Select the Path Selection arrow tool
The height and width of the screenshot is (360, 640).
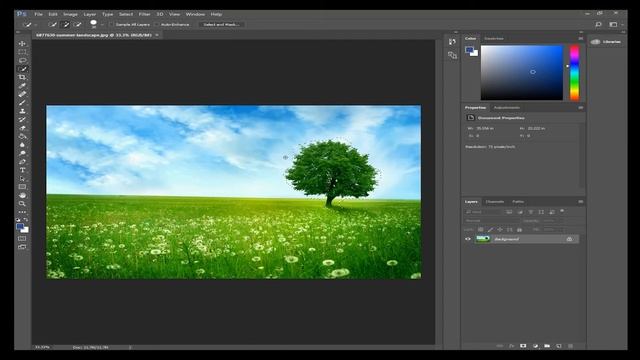tap(22, 178)
